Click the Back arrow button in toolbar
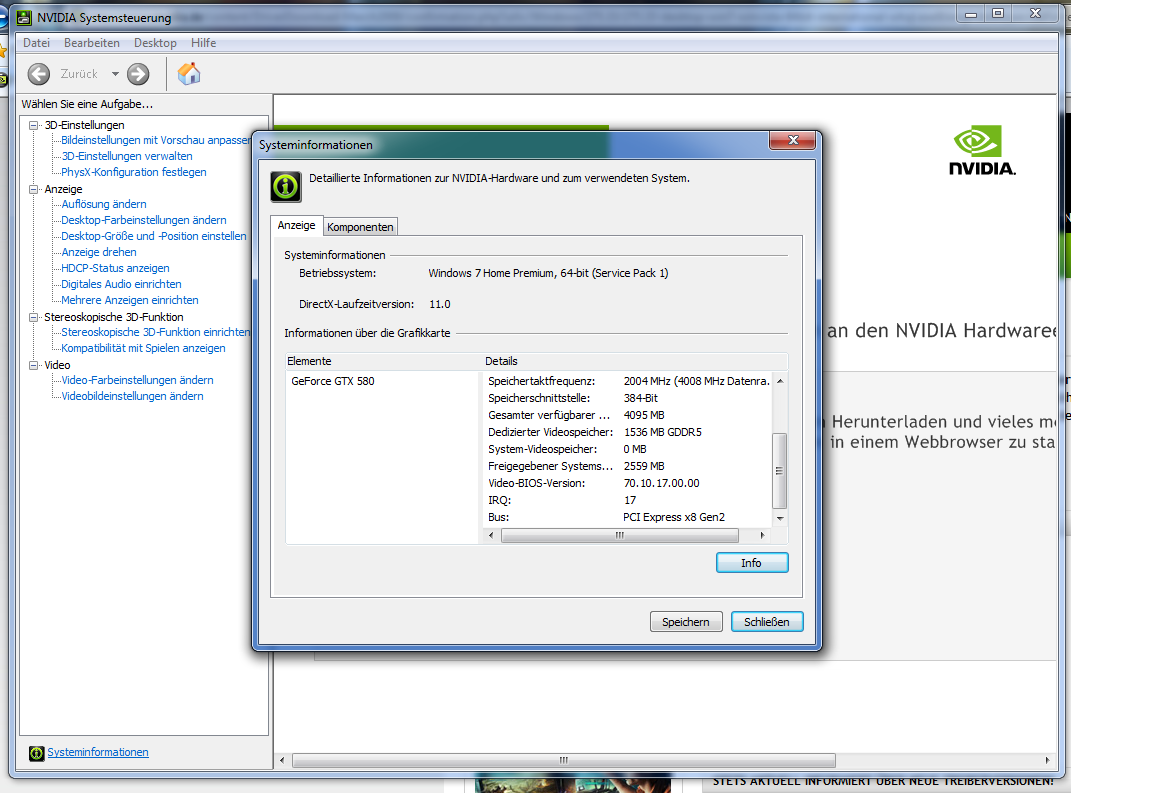Image resolution: width=1152 pixels, height=793 pixels. tap(39, 74)
